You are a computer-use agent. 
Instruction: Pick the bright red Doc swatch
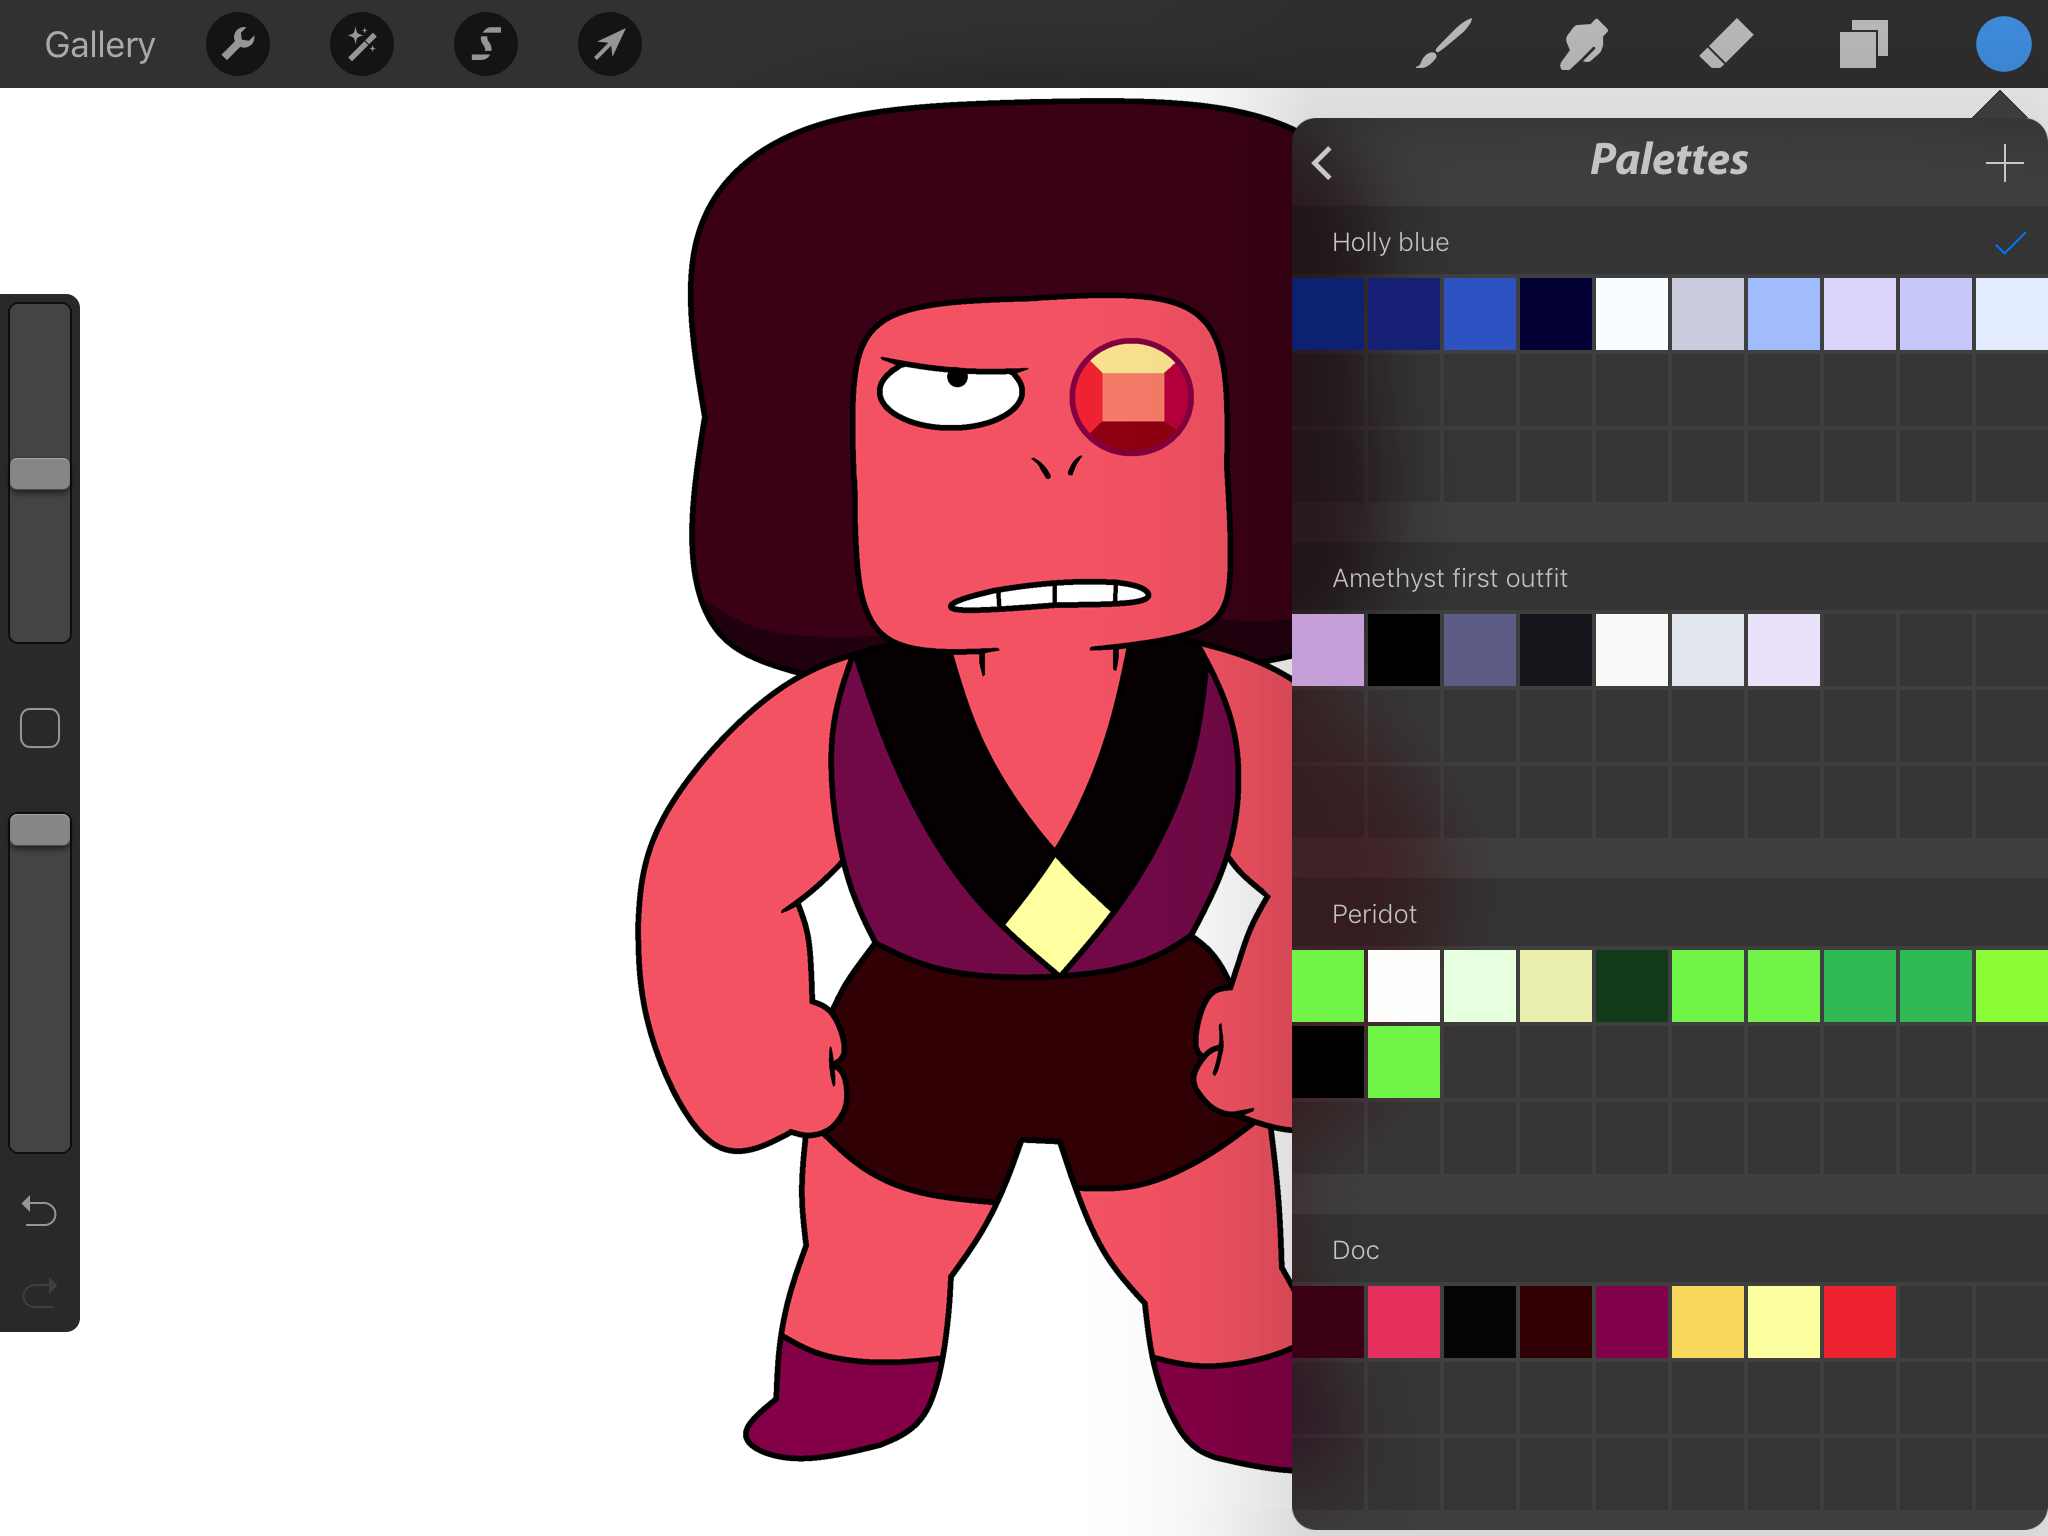[x=1860, y=1322]
